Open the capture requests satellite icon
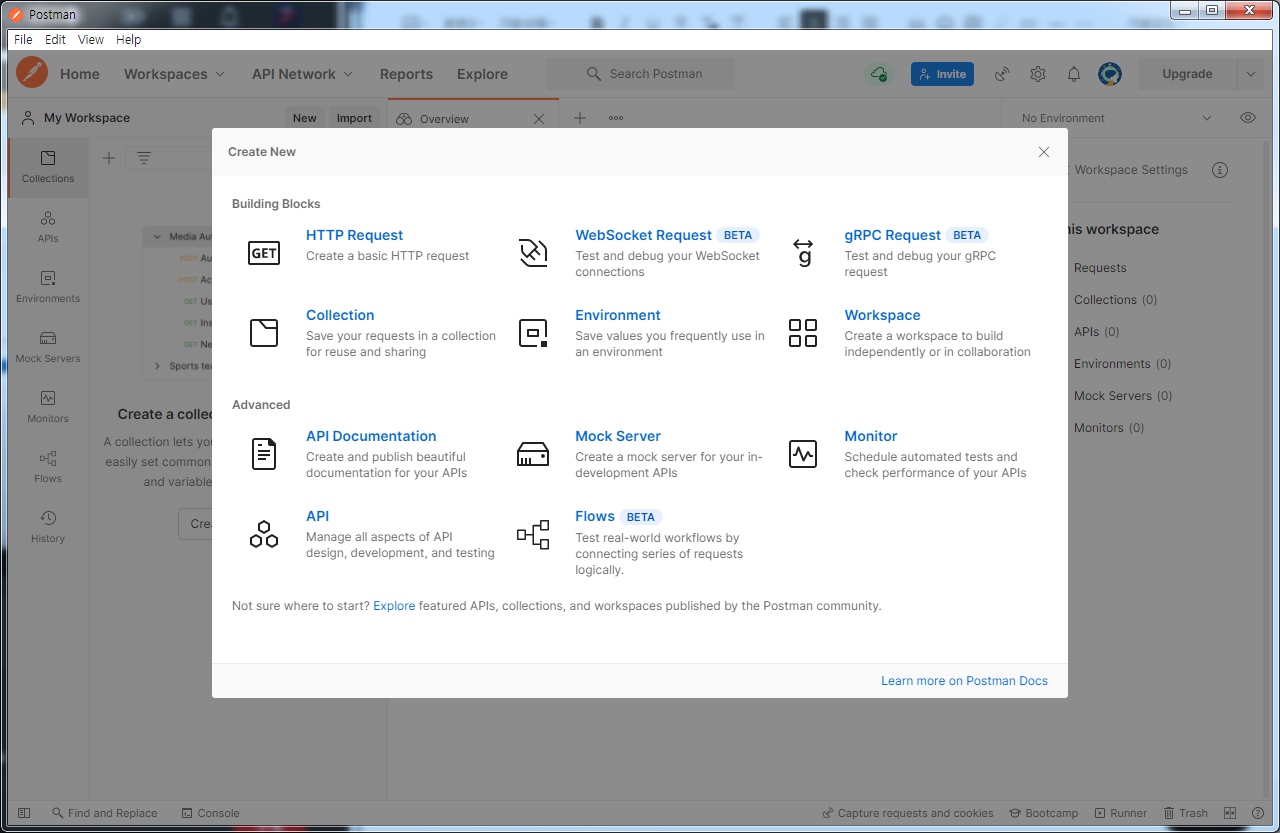 tap(1002, 74)
